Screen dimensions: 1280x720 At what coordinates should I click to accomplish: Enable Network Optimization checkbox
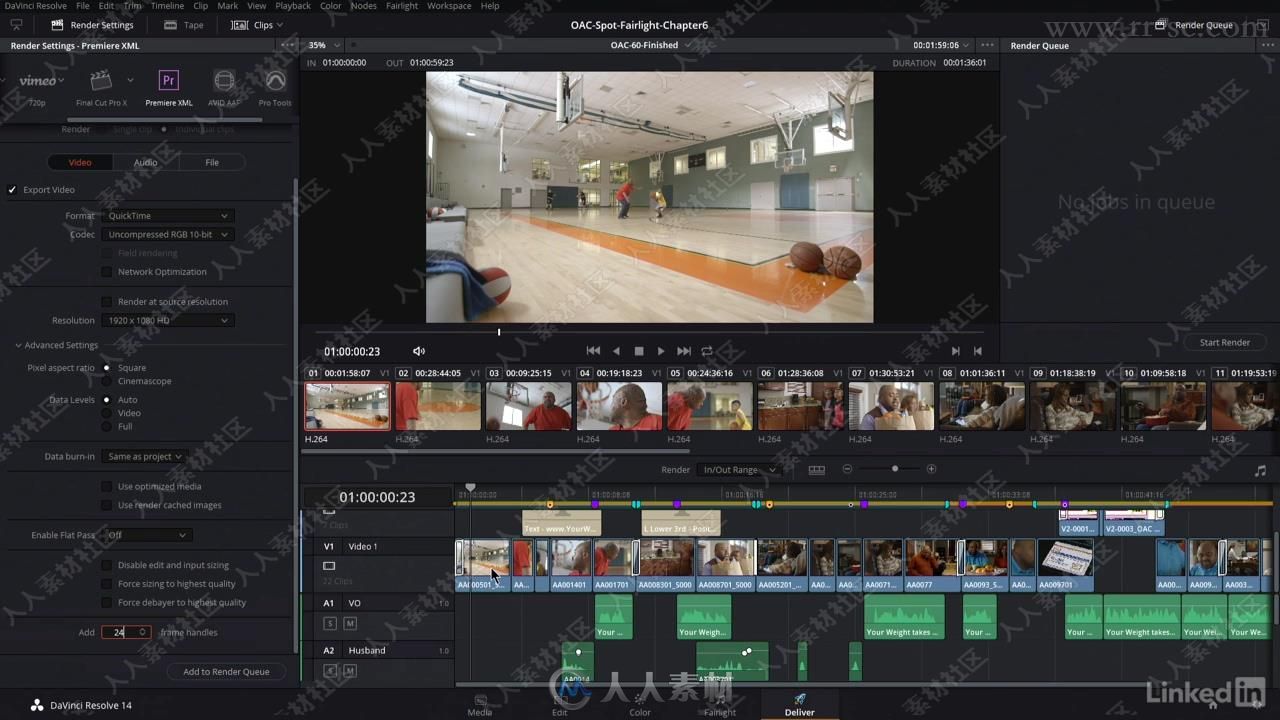click(107, 272)
